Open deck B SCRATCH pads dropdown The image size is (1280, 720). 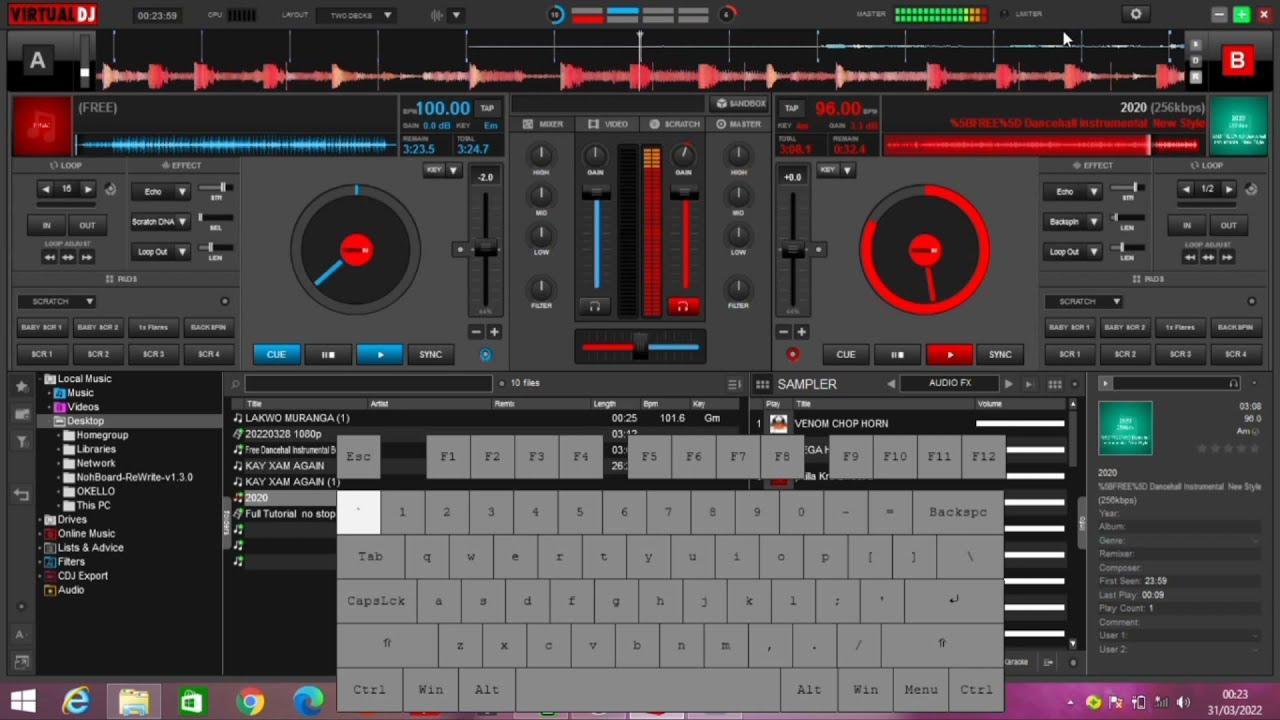[1084, 301]
